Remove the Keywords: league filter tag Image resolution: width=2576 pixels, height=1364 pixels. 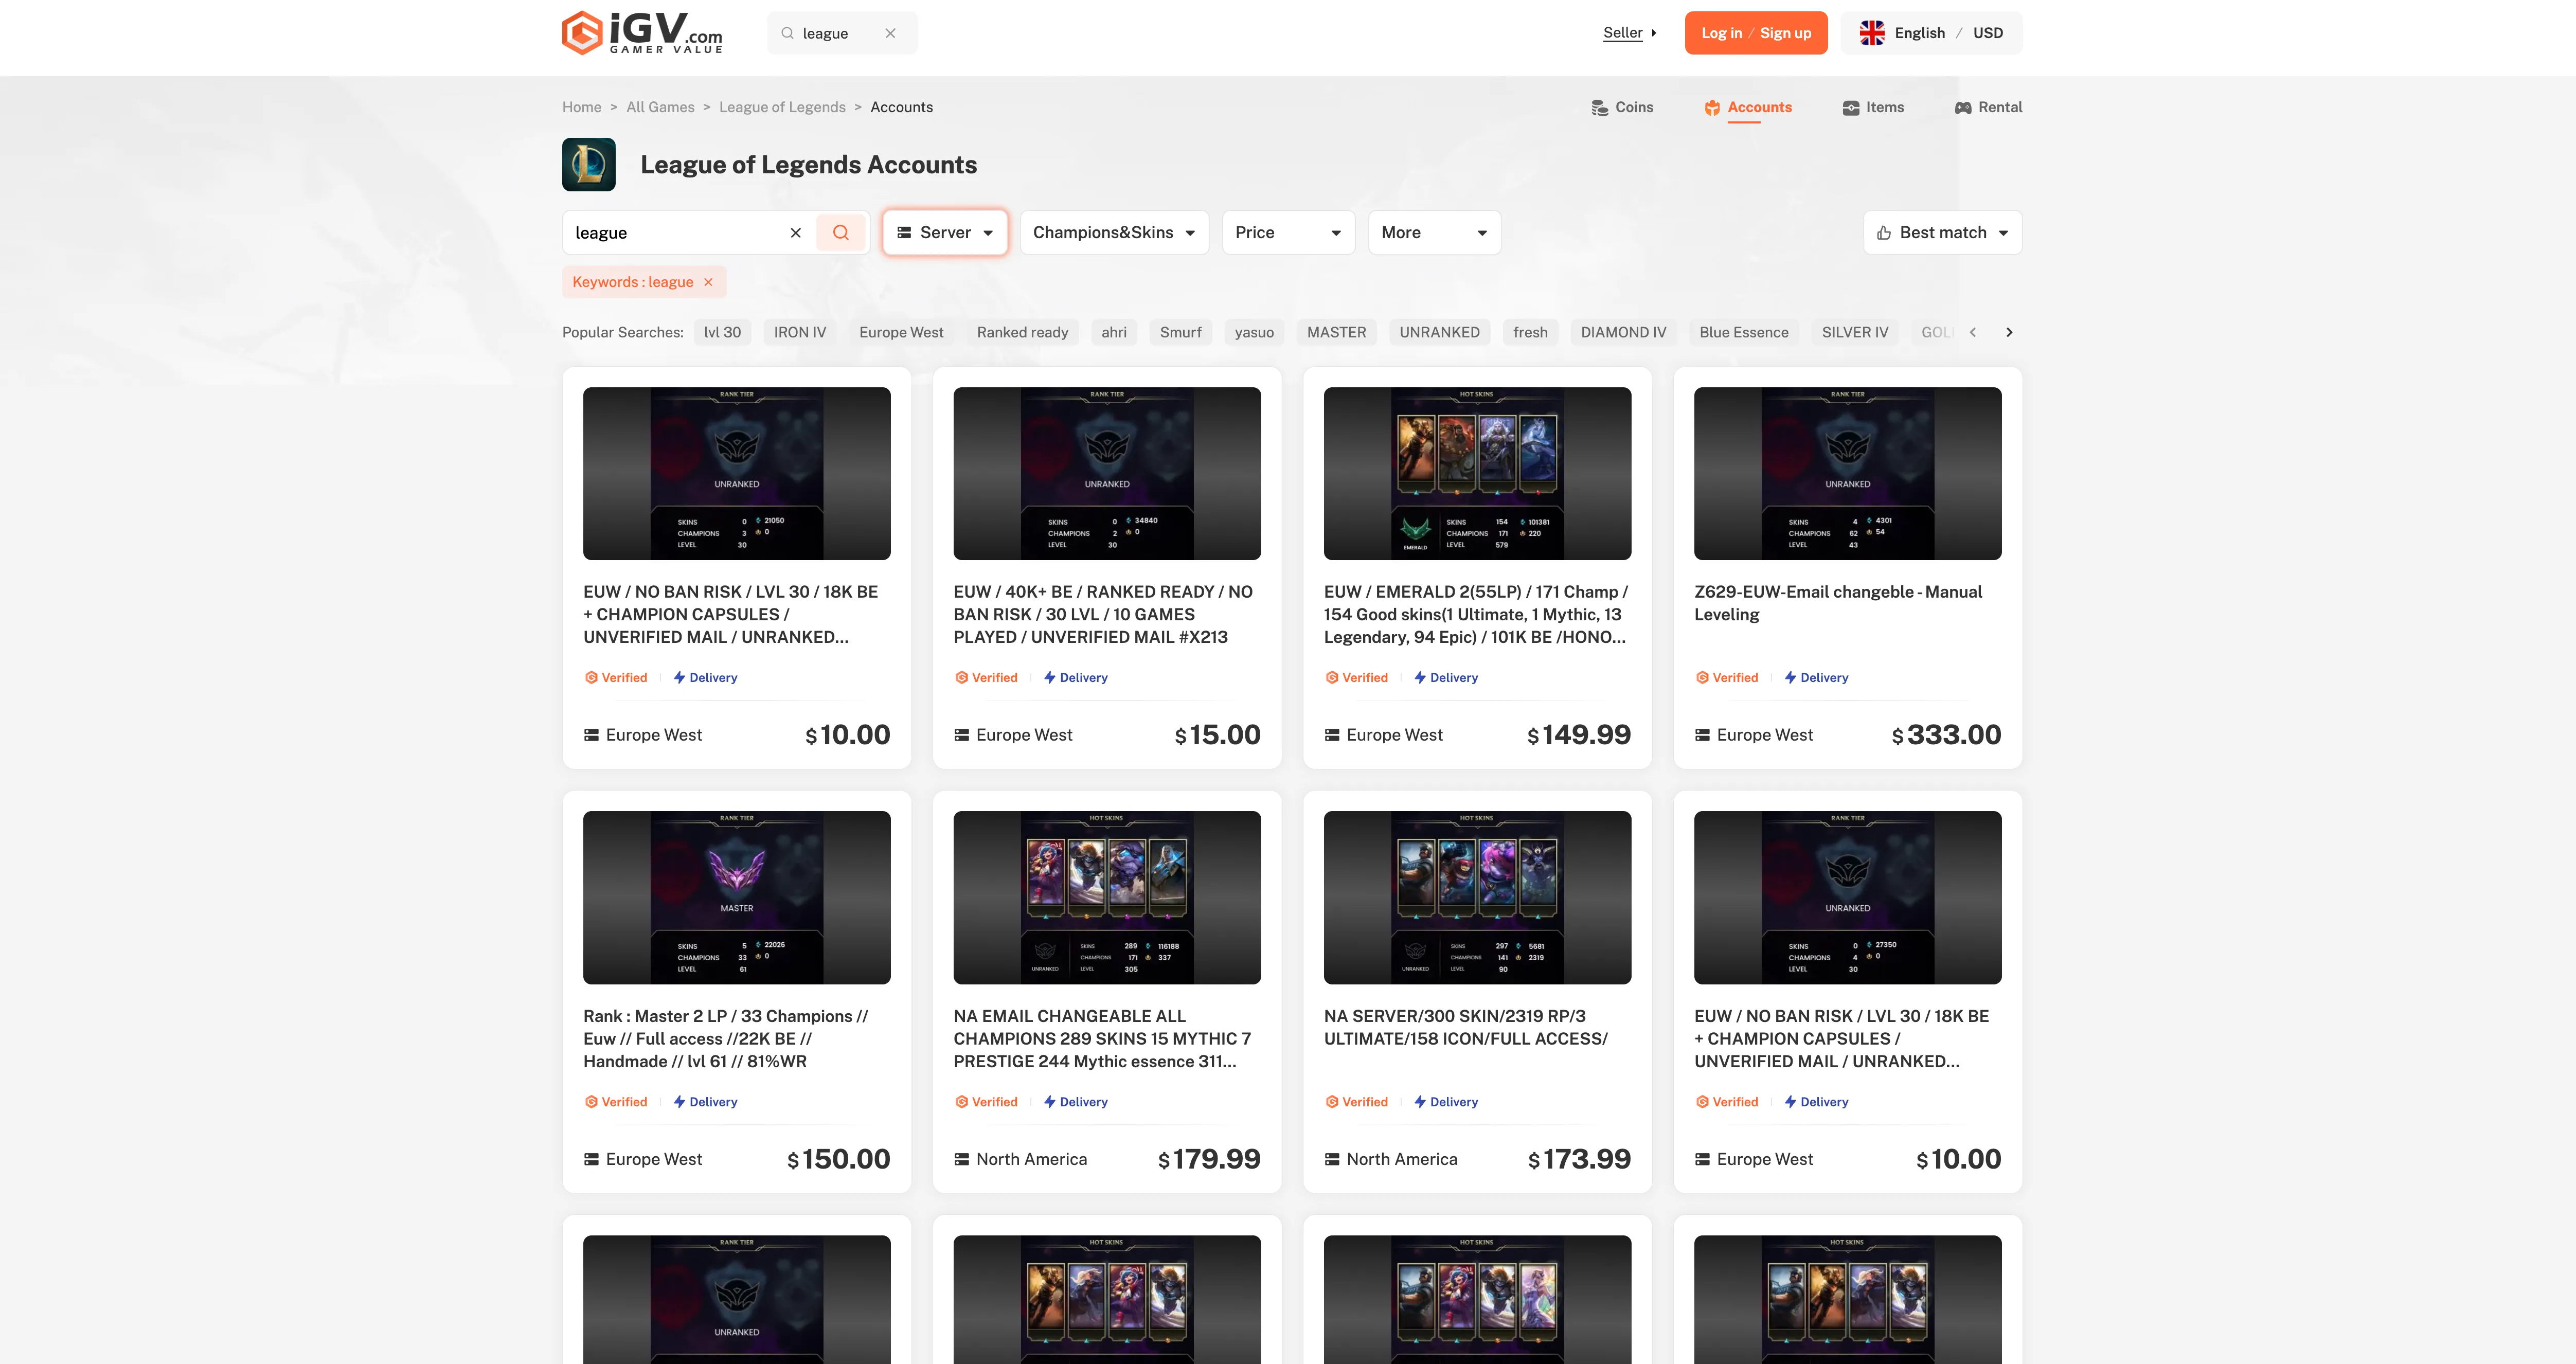(x=708, y=282)
